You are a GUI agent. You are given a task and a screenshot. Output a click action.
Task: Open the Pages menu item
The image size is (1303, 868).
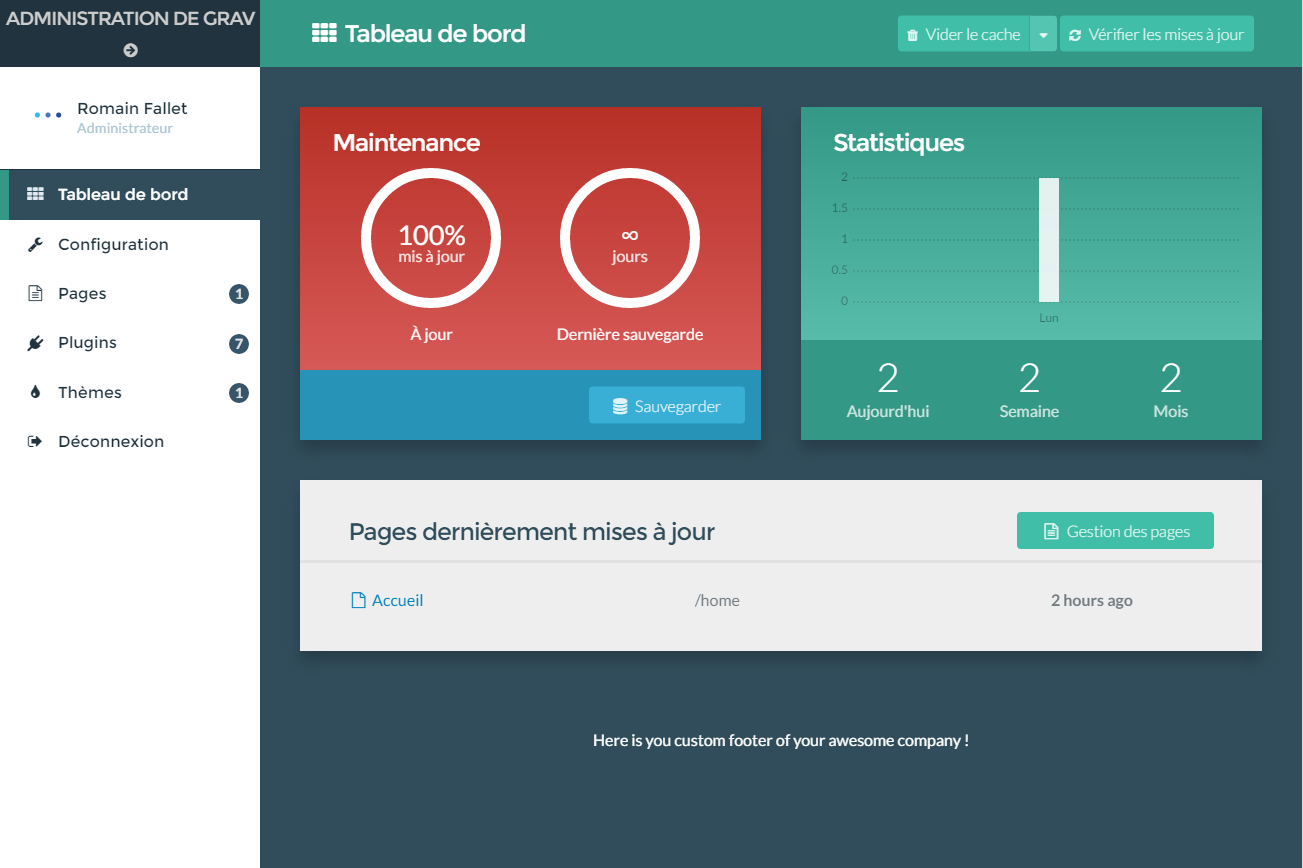click(82, 294)
